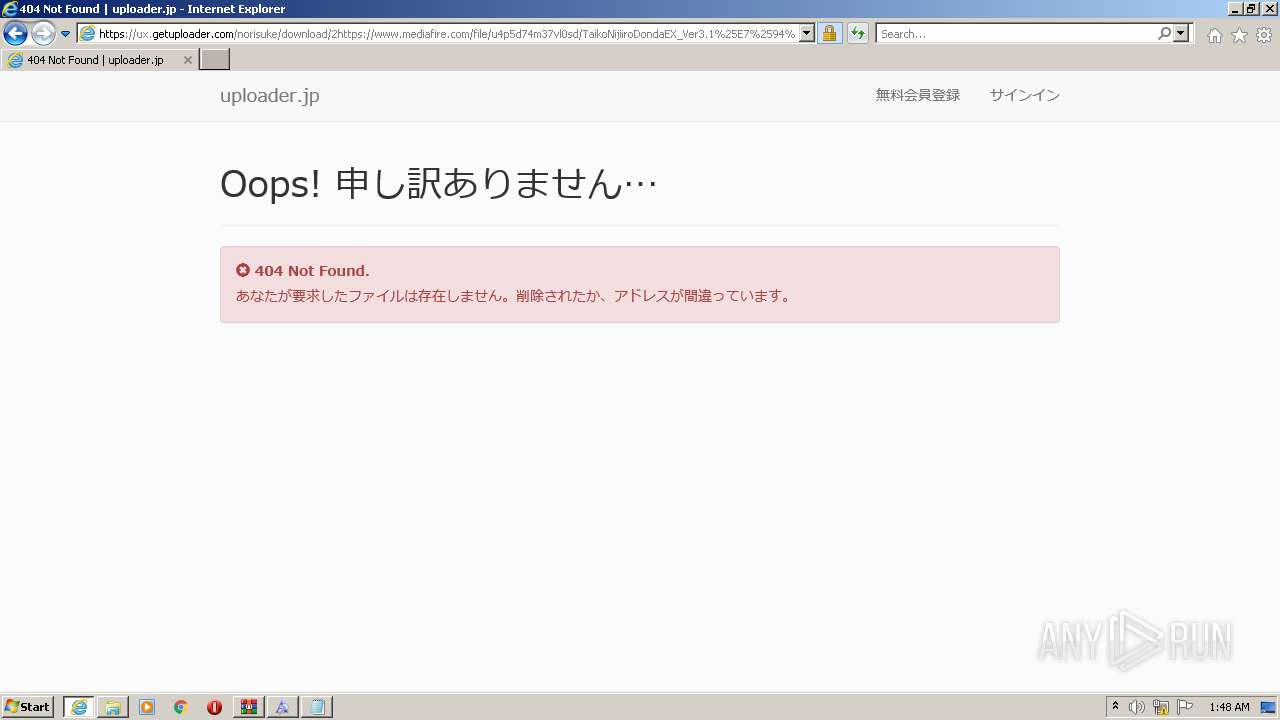This screenshot has width=1280, height=720.
Task: Click the Show Desktop icon at taskbar end
Action: click(x=1268, y=707)
